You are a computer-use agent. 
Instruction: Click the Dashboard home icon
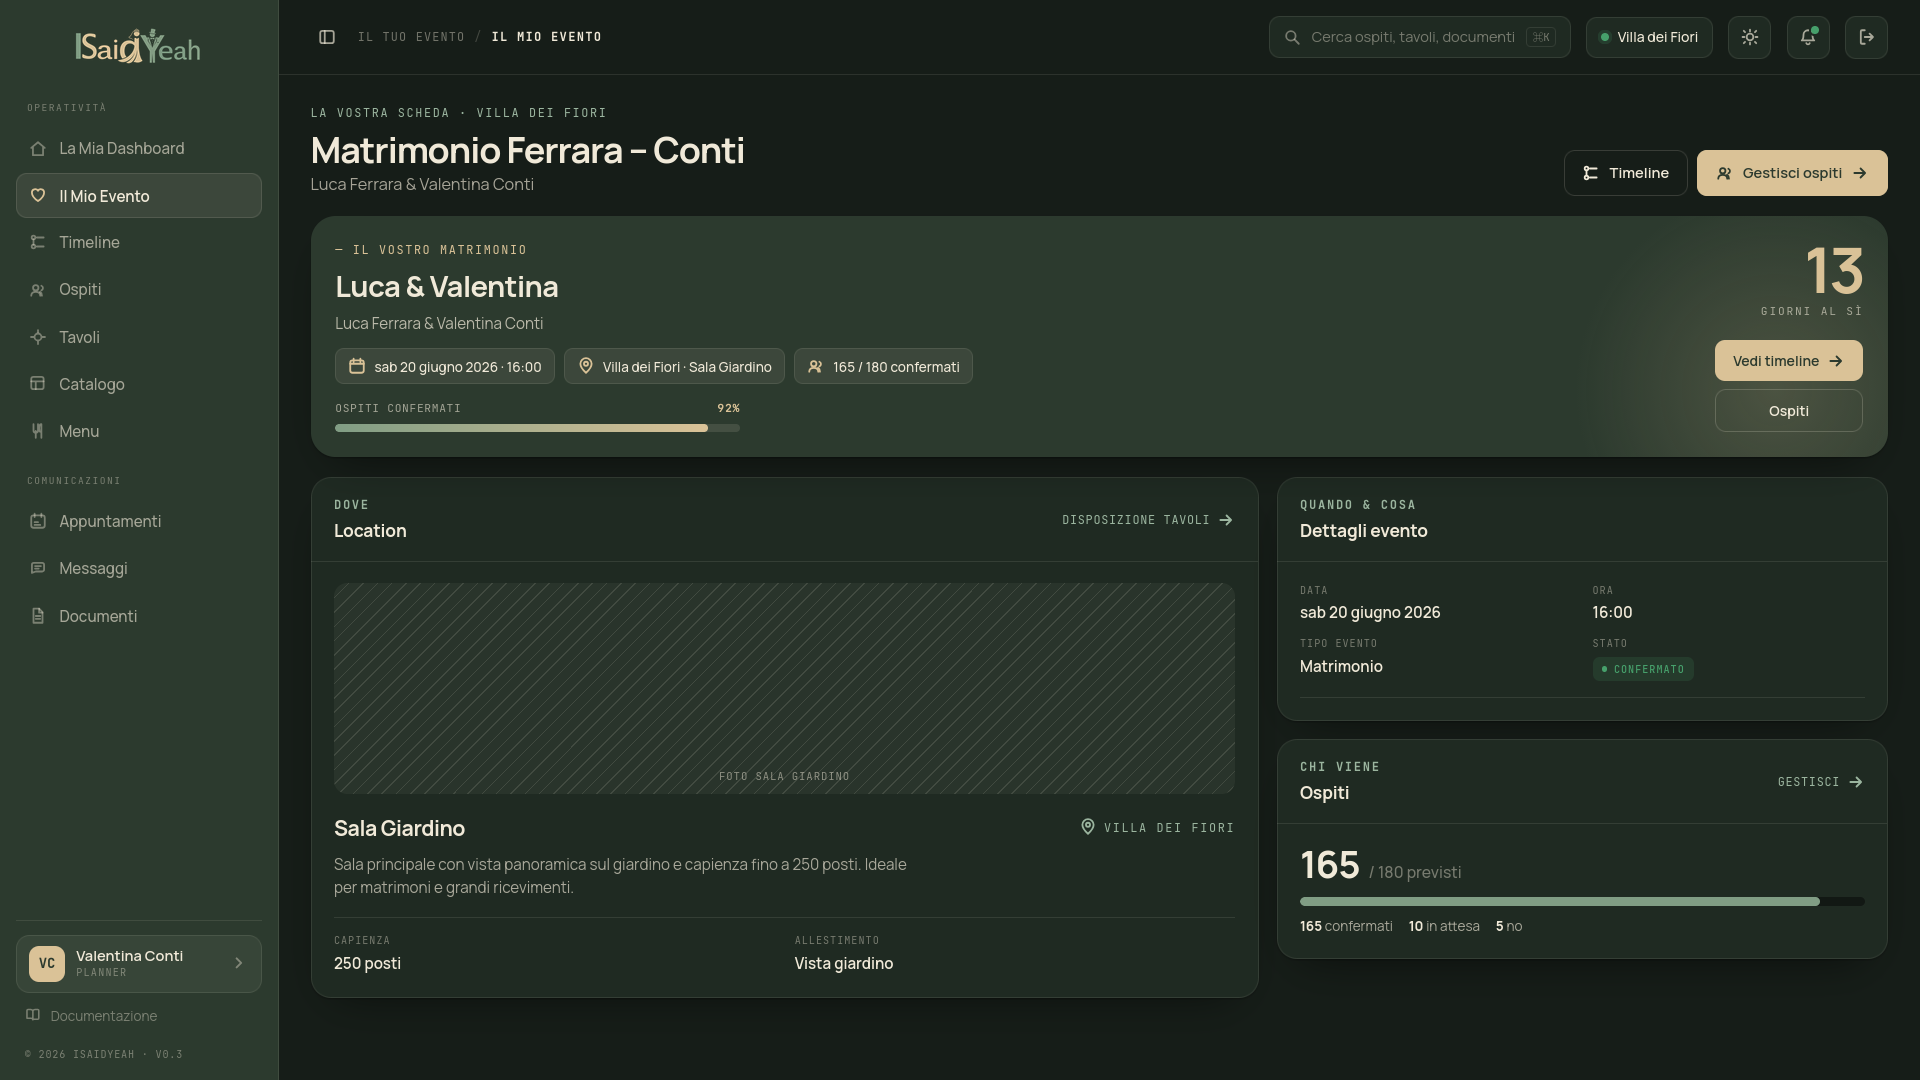[38, 148]
